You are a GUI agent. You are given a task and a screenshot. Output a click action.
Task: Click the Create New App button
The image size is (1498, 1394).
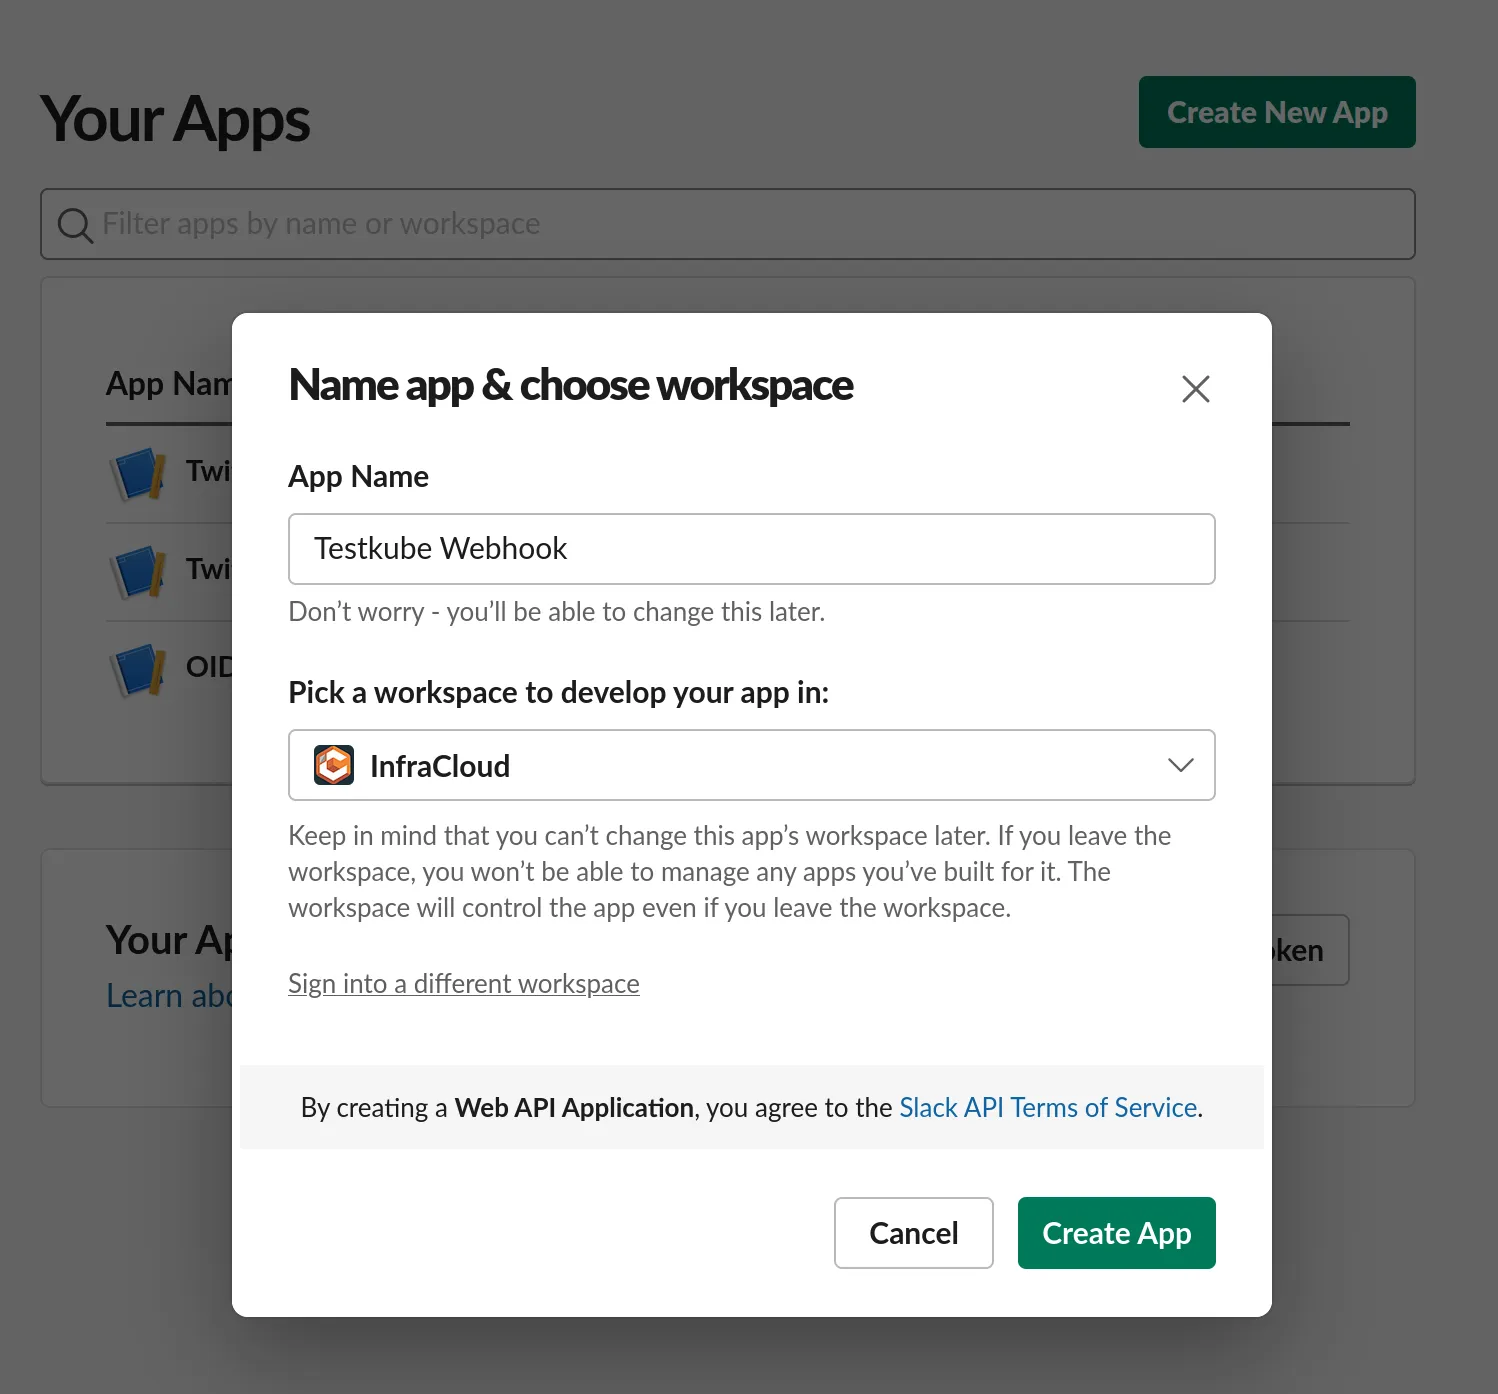click(x=1276, y=112)
